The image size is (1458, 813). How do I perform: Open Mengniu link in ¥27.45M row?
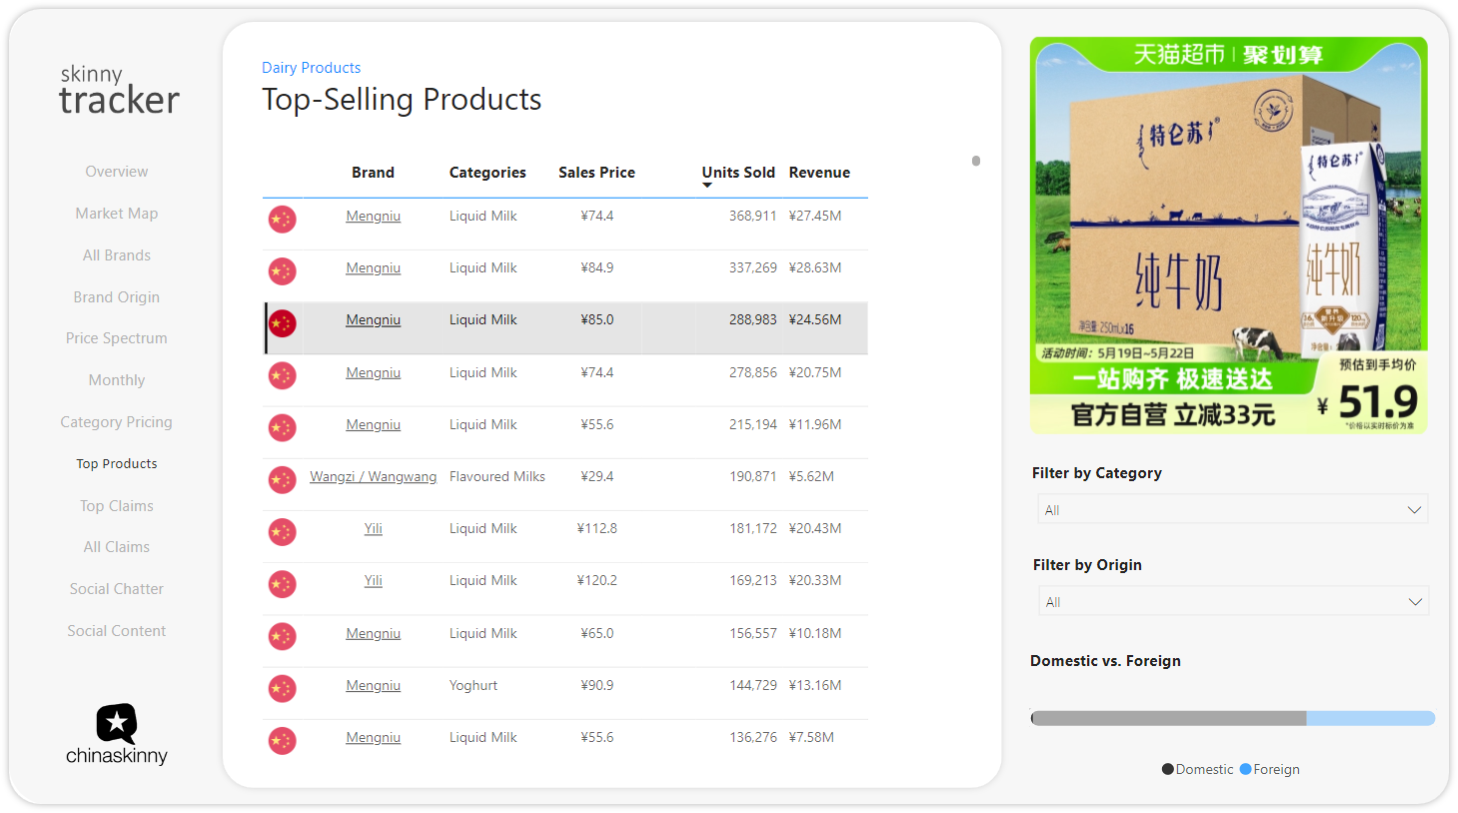point(373,216)
